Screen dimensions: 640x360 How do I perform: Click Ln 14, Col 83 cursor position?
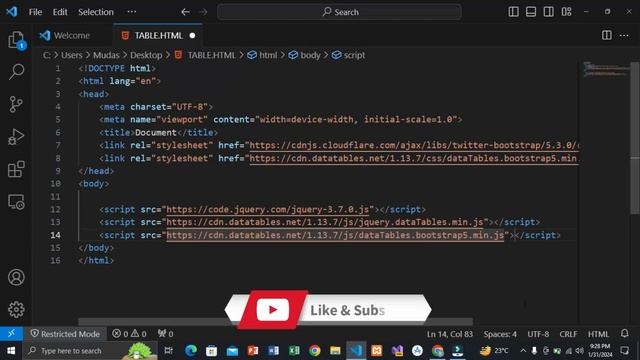[x=450, y=334]
